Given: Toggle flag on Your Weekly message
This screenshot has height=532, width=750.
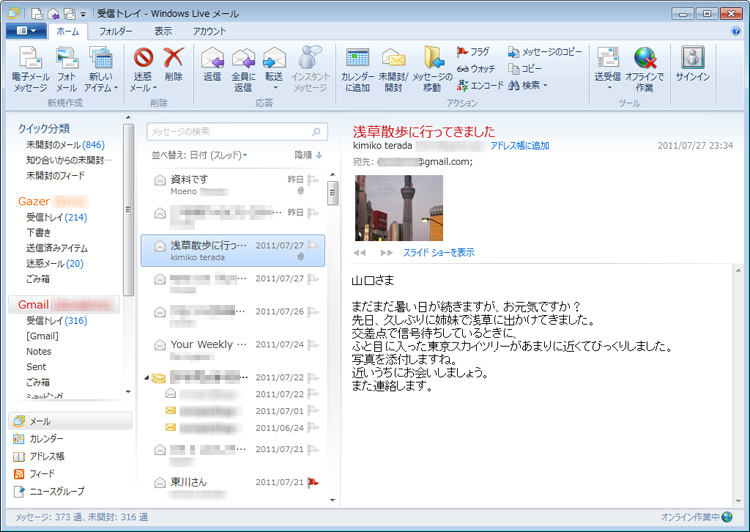Looking at the screenshot, I should click(313, 344).
